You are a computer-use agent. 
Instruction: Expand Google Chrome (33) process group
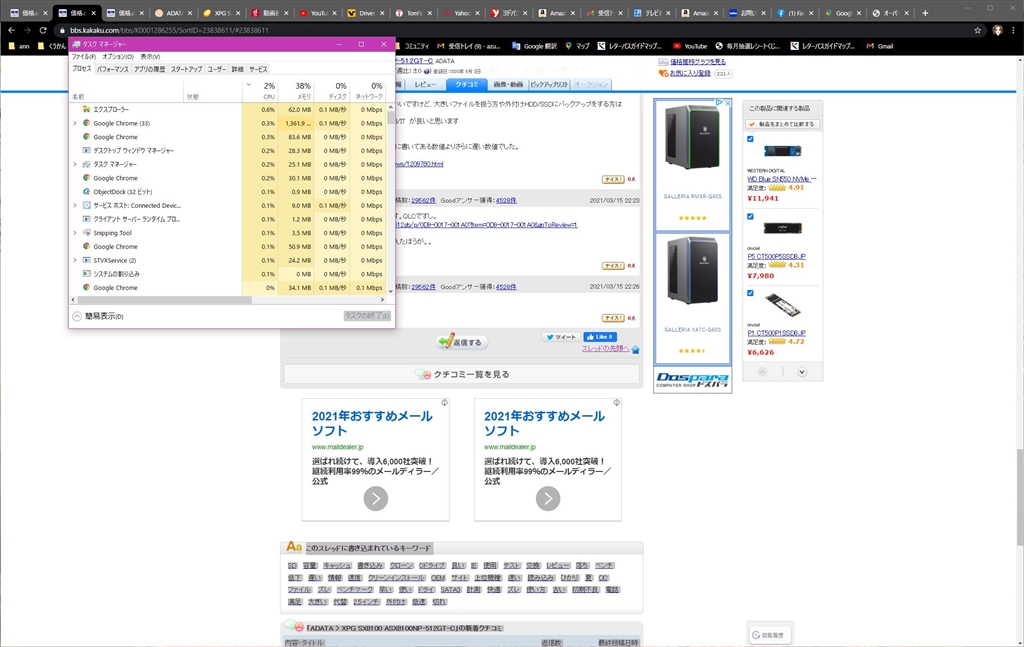[x=74, y=123]
